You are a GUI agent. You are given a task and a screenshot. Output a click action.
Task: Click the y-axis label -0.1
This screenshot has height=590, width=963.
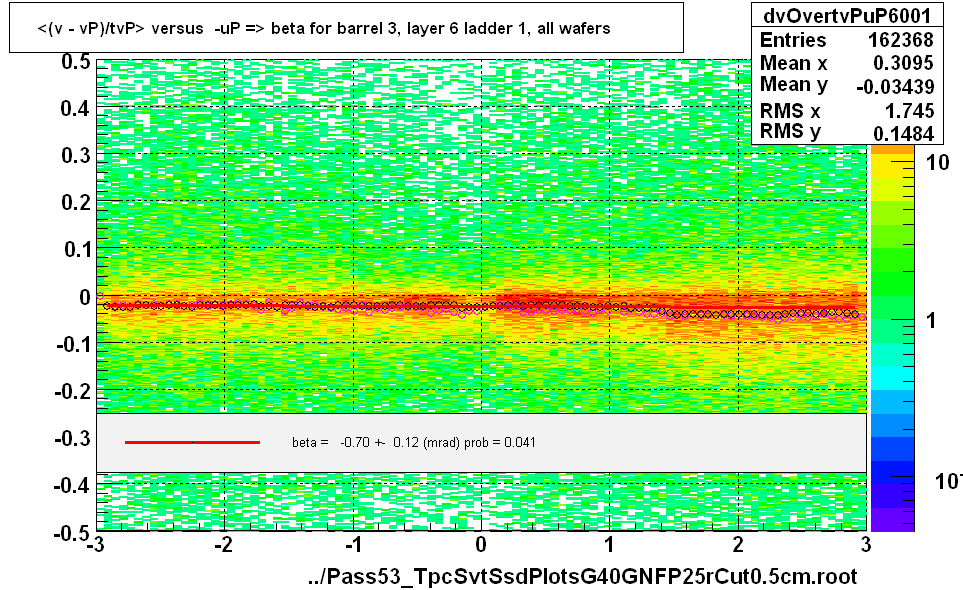pos(72,344)
